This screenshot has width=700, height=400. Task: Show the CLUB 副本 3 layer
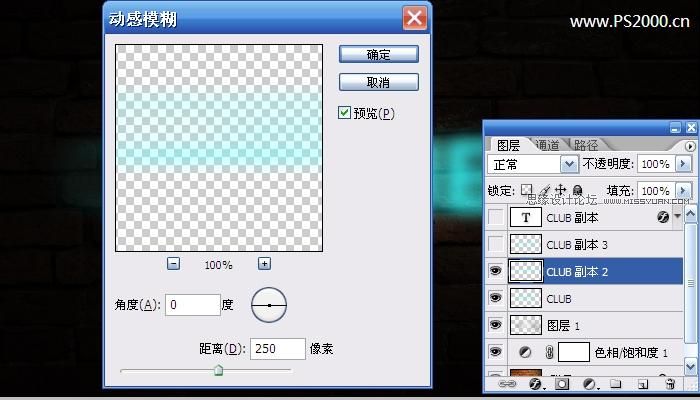[x=496, y=244]
